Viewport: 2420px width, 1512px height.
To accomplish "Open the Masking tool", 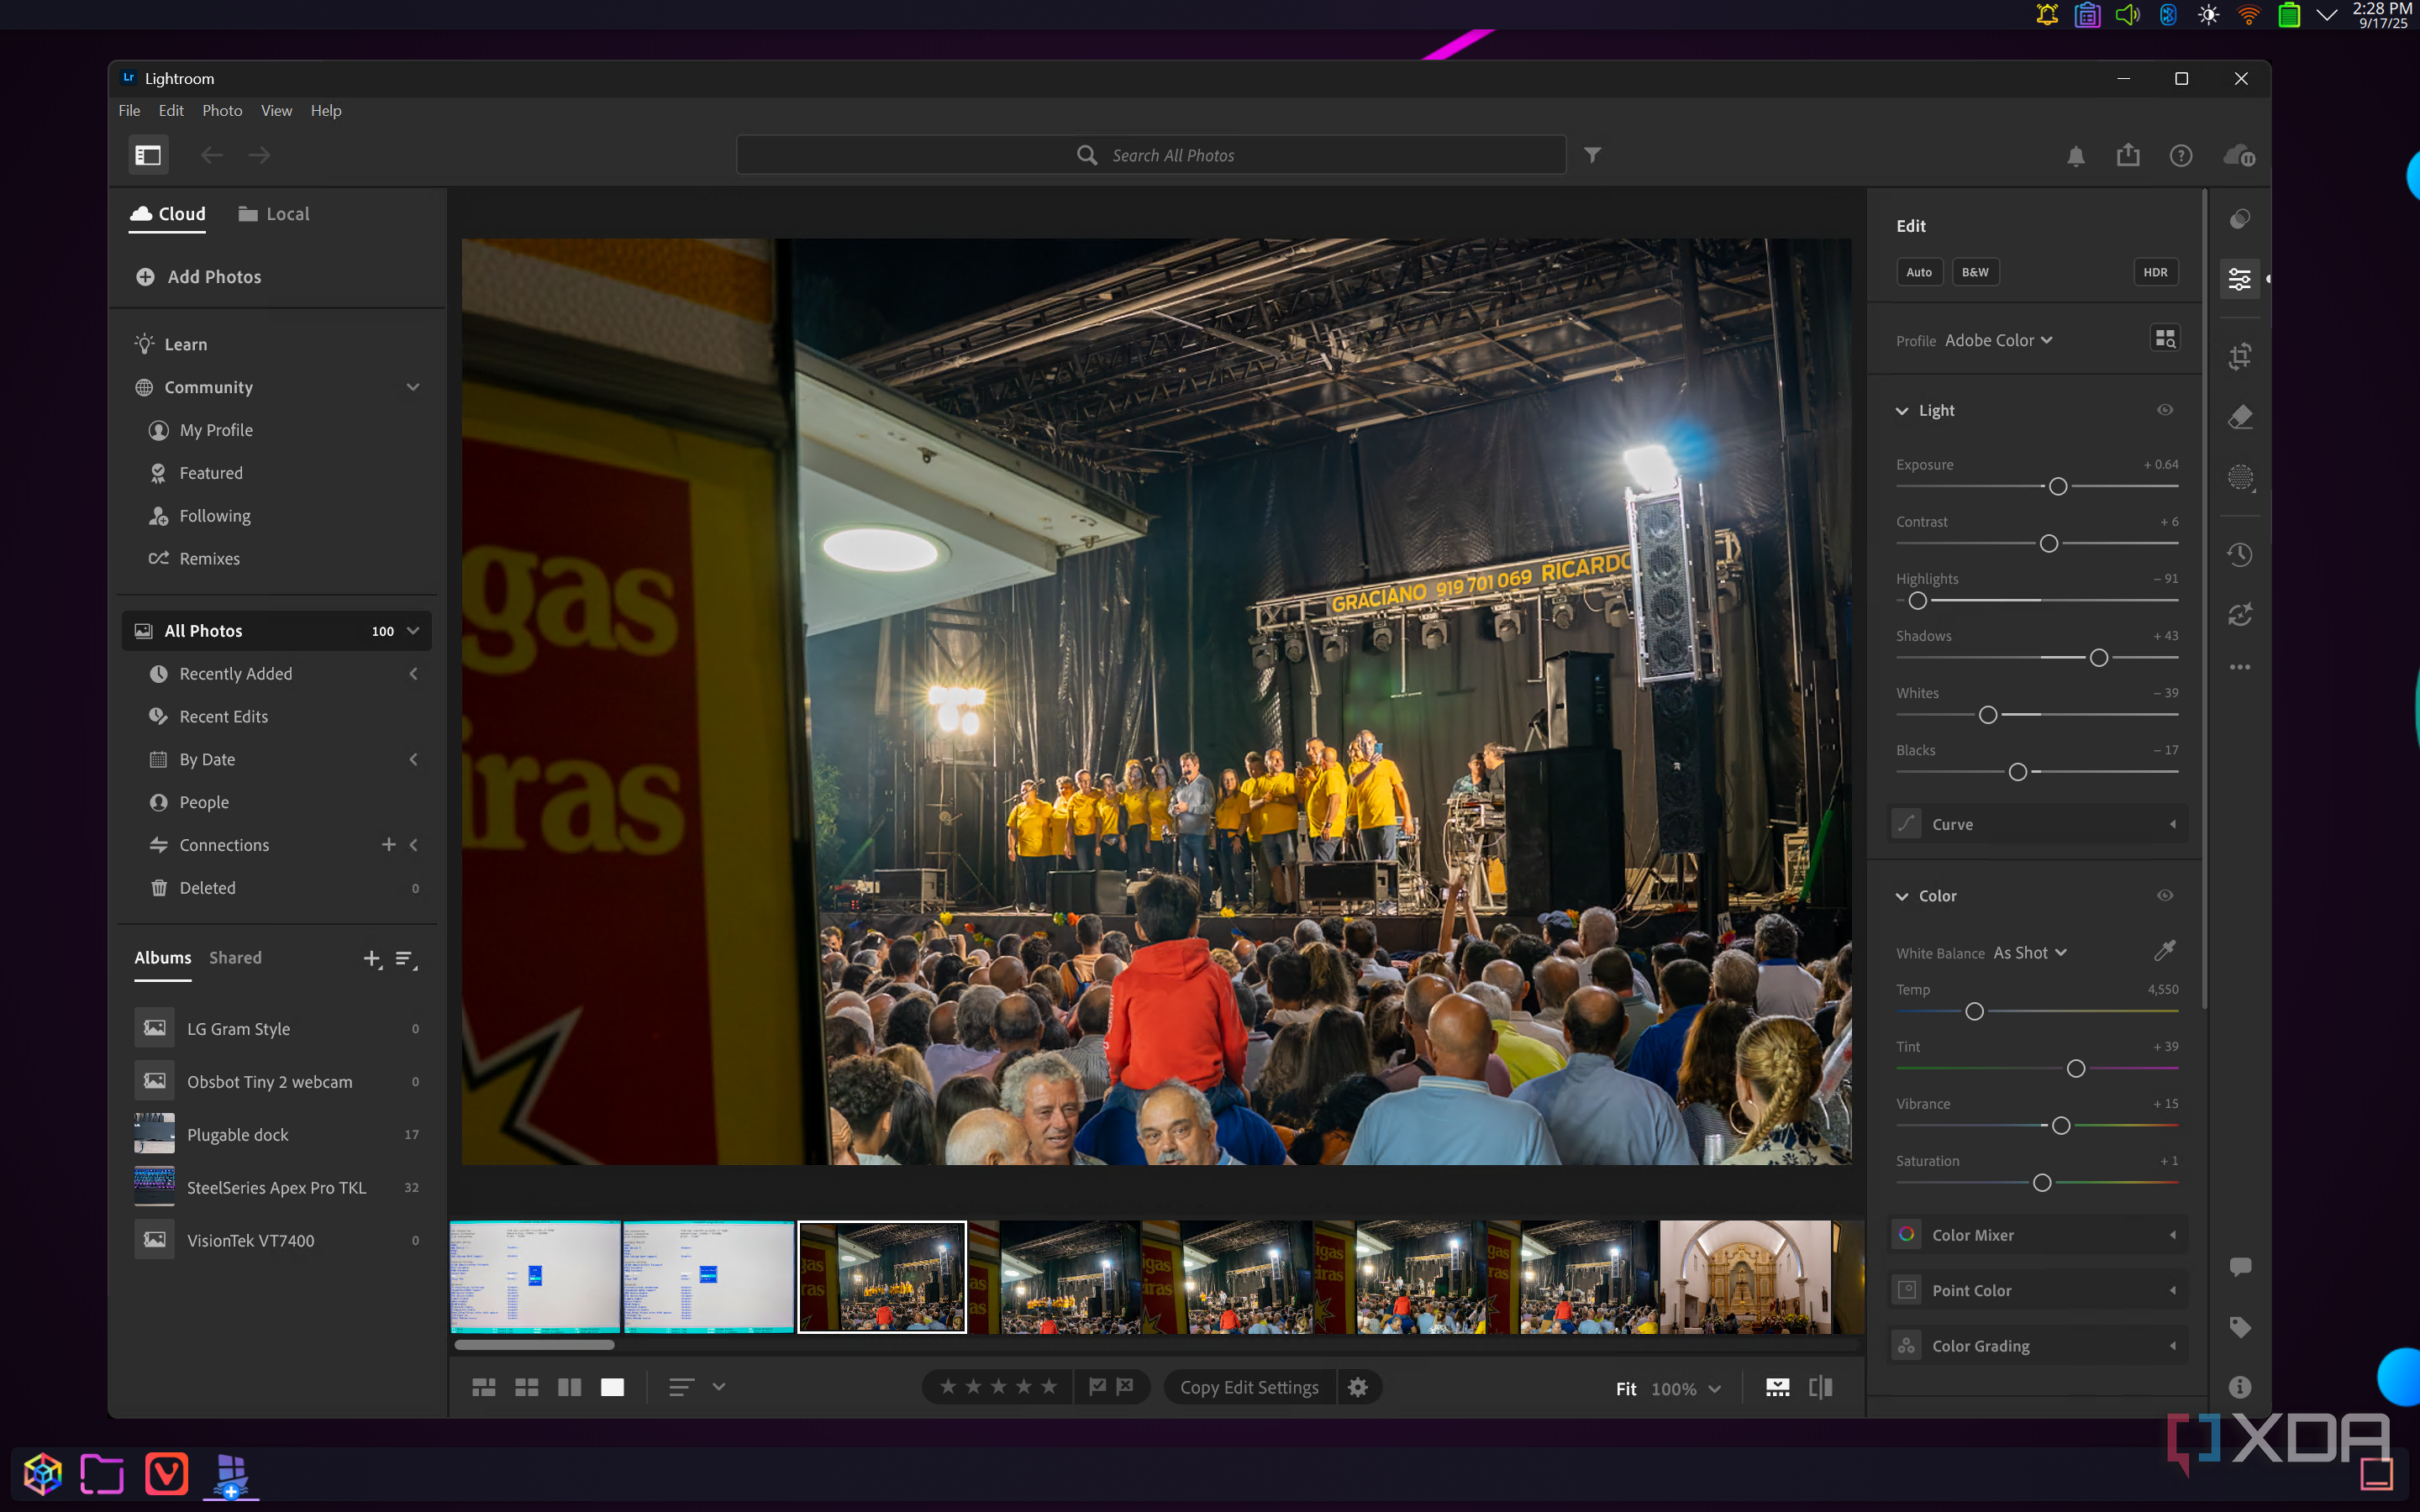I will (2240, 477).
